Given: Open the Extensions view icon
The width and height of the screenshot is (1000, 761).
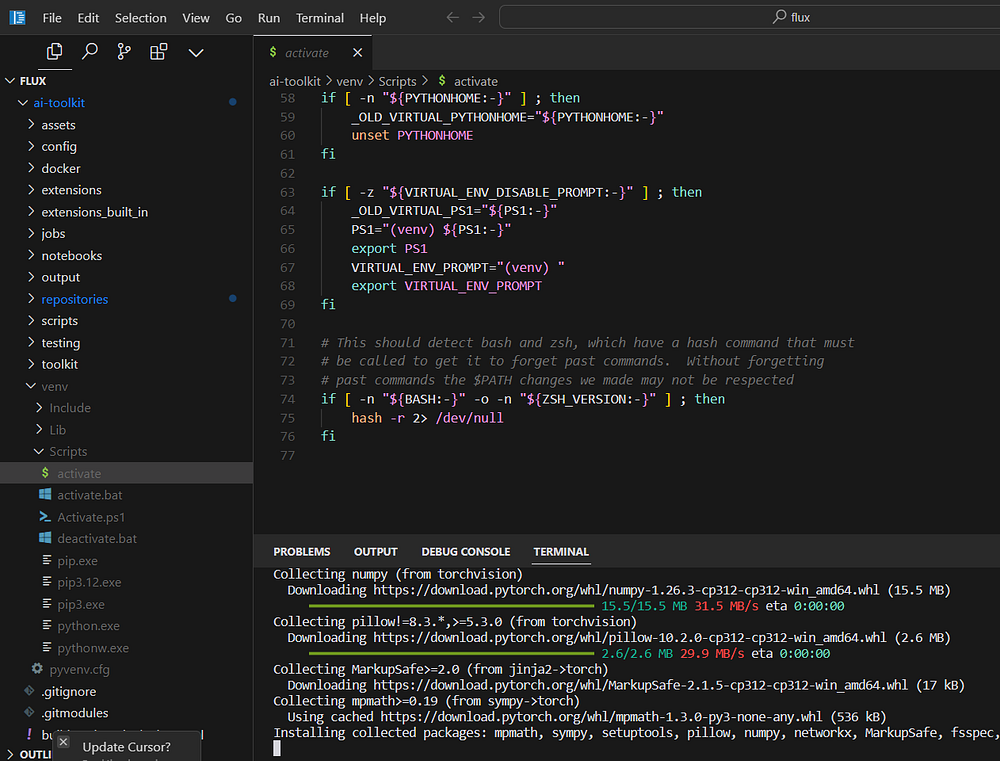Looking at the screenshot, I should pos(158,52).
